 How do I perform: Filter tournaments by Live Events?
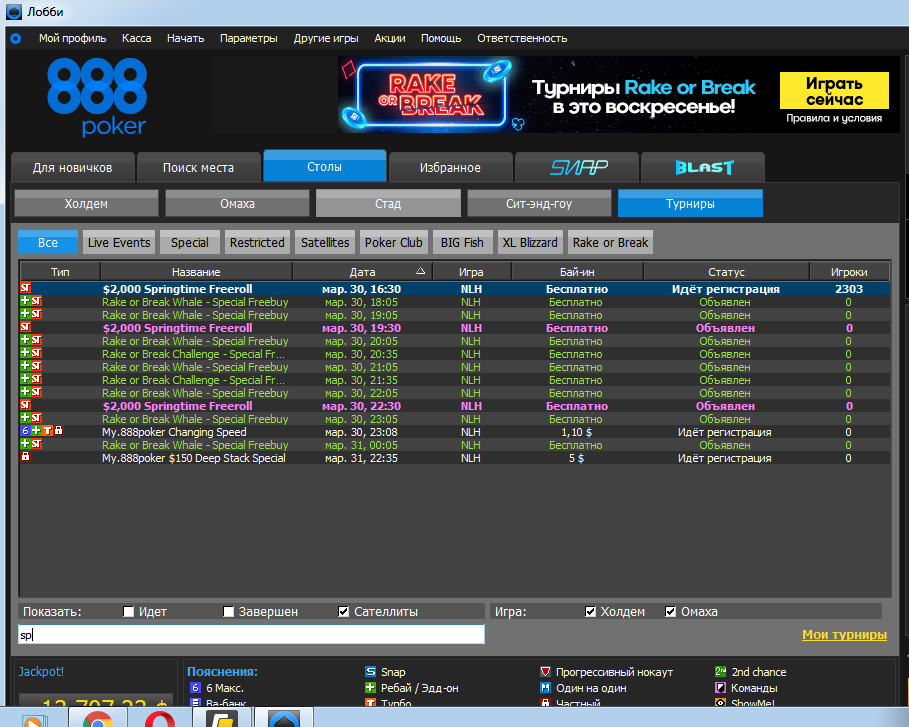[x=119, y=242]
